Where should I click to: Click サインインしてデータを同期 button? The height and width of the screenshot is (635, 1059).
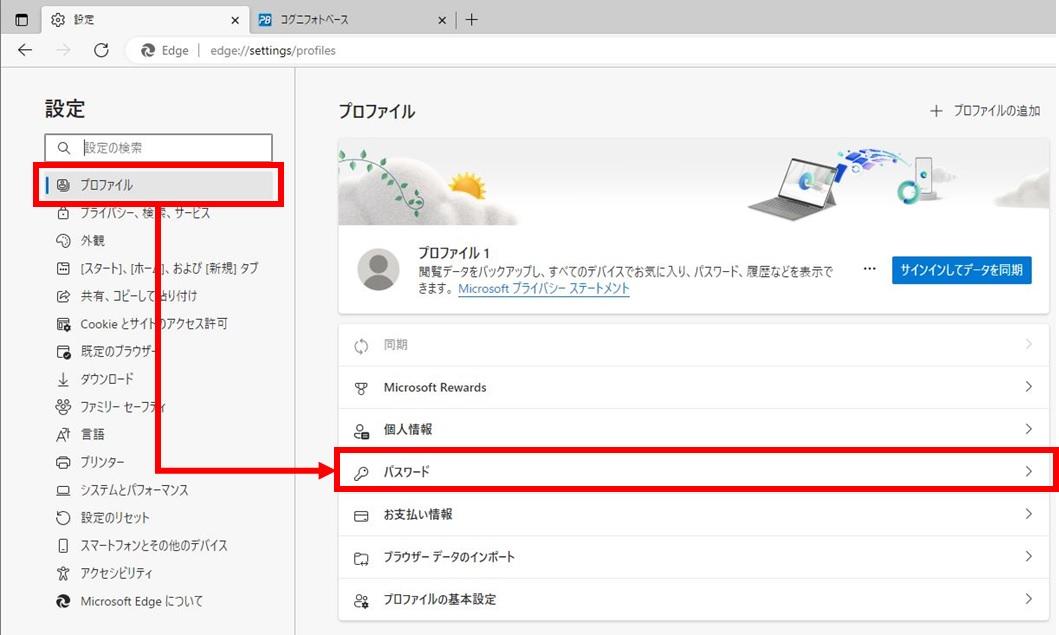point(961,270)
